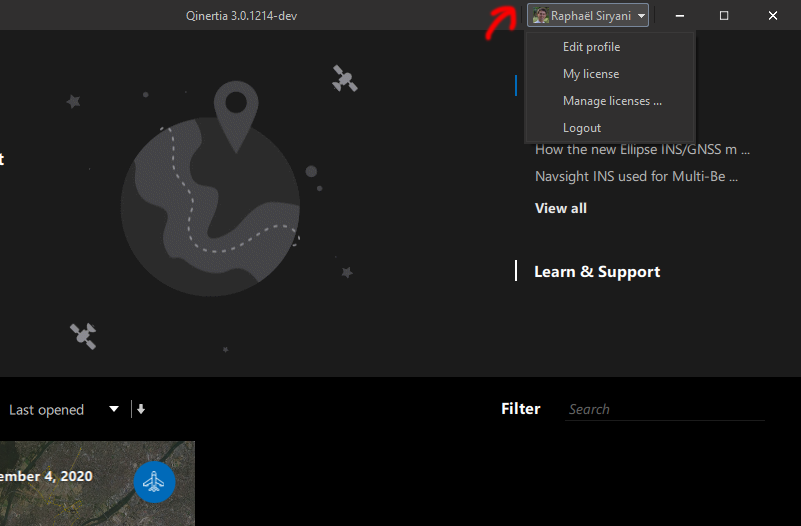
Task: Open the Navsight INS Multi-Beam article
Action: coord(636,177)
